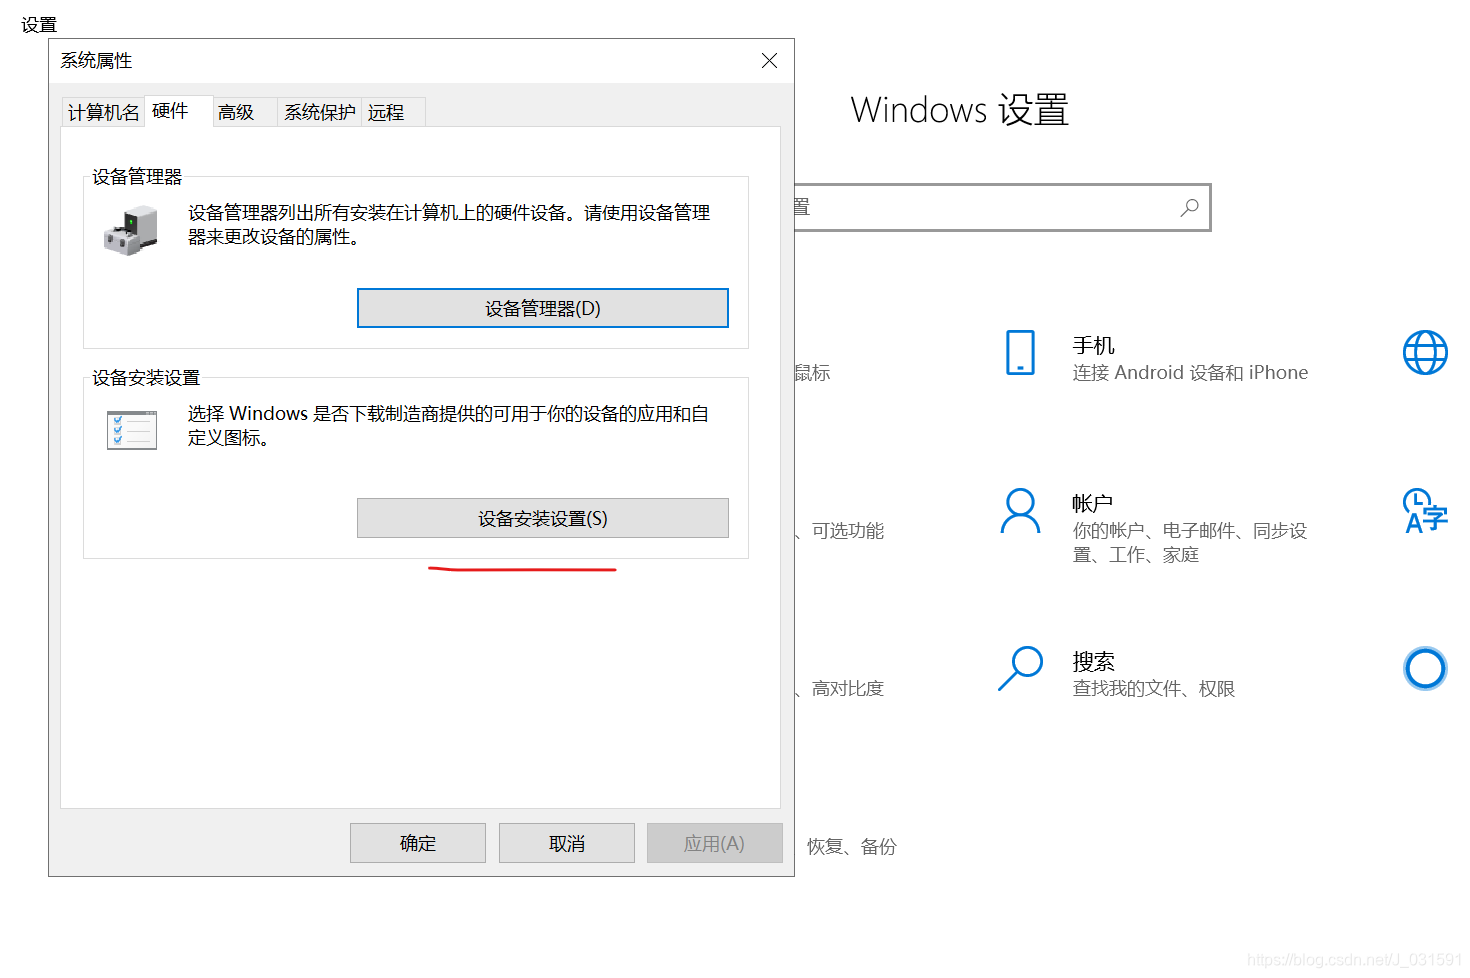The width and height of the screenshot is (1470, 978).
Task: Click the text 查找我的文件、权限
Action: pyautogui.click(x=1154, y=688)
